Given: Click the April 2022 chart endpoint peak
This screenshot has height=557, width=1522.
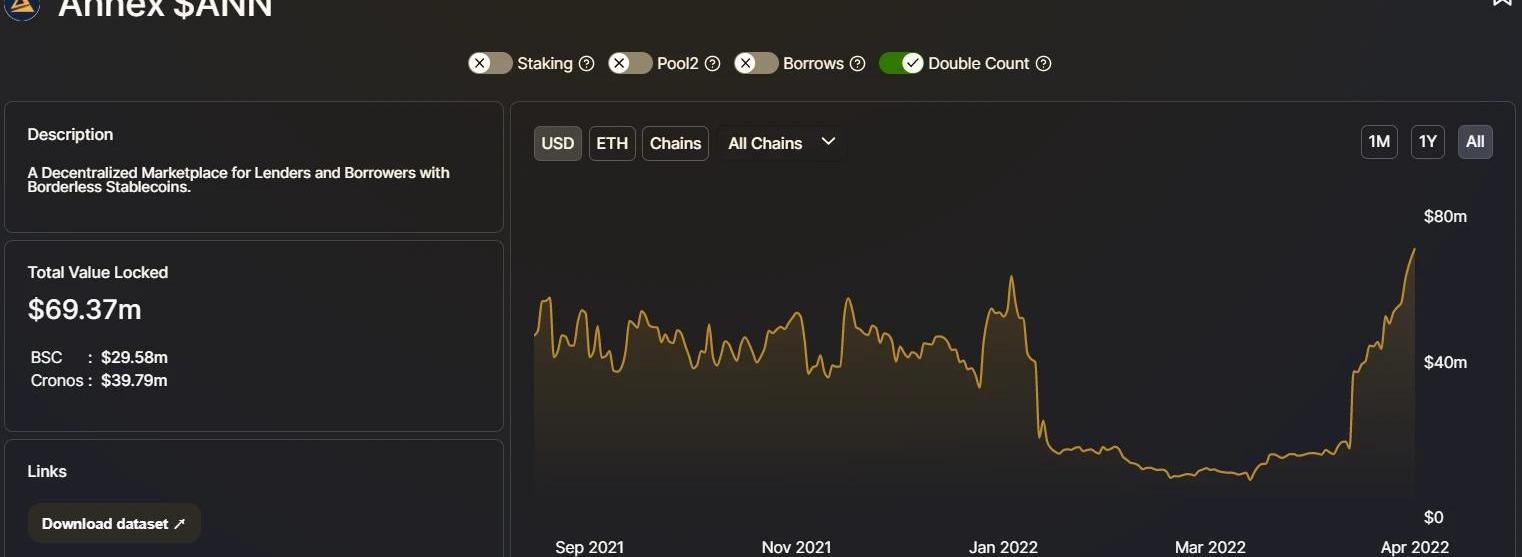Looking at the screenshot, I should tap(1414, 250).
